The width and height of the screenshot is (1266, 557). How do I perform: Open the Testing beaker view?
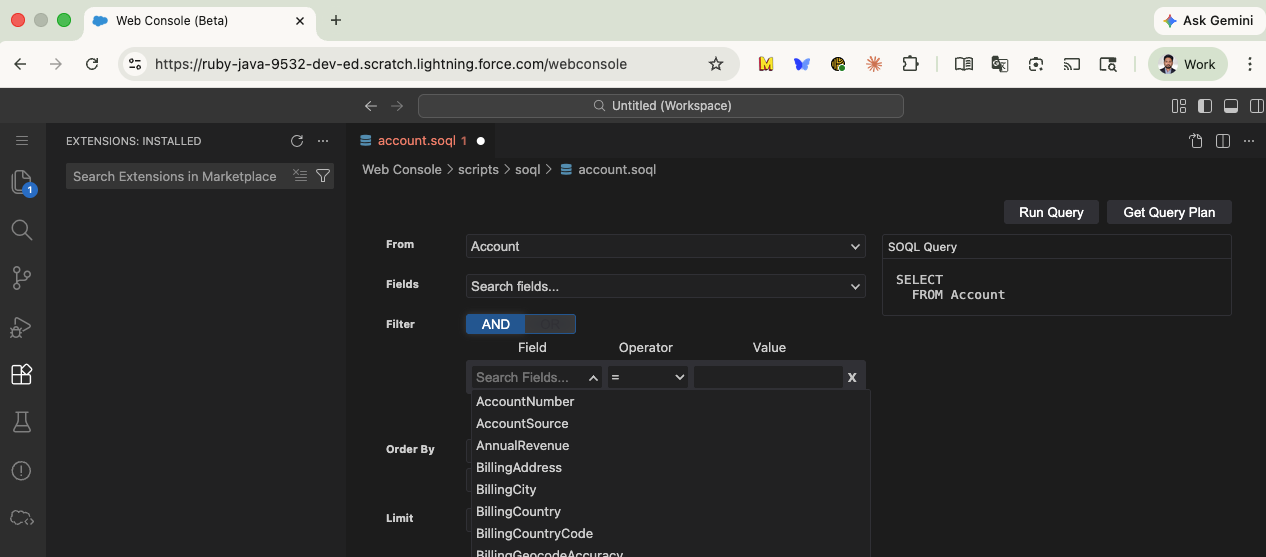click(x=22, y=422)
